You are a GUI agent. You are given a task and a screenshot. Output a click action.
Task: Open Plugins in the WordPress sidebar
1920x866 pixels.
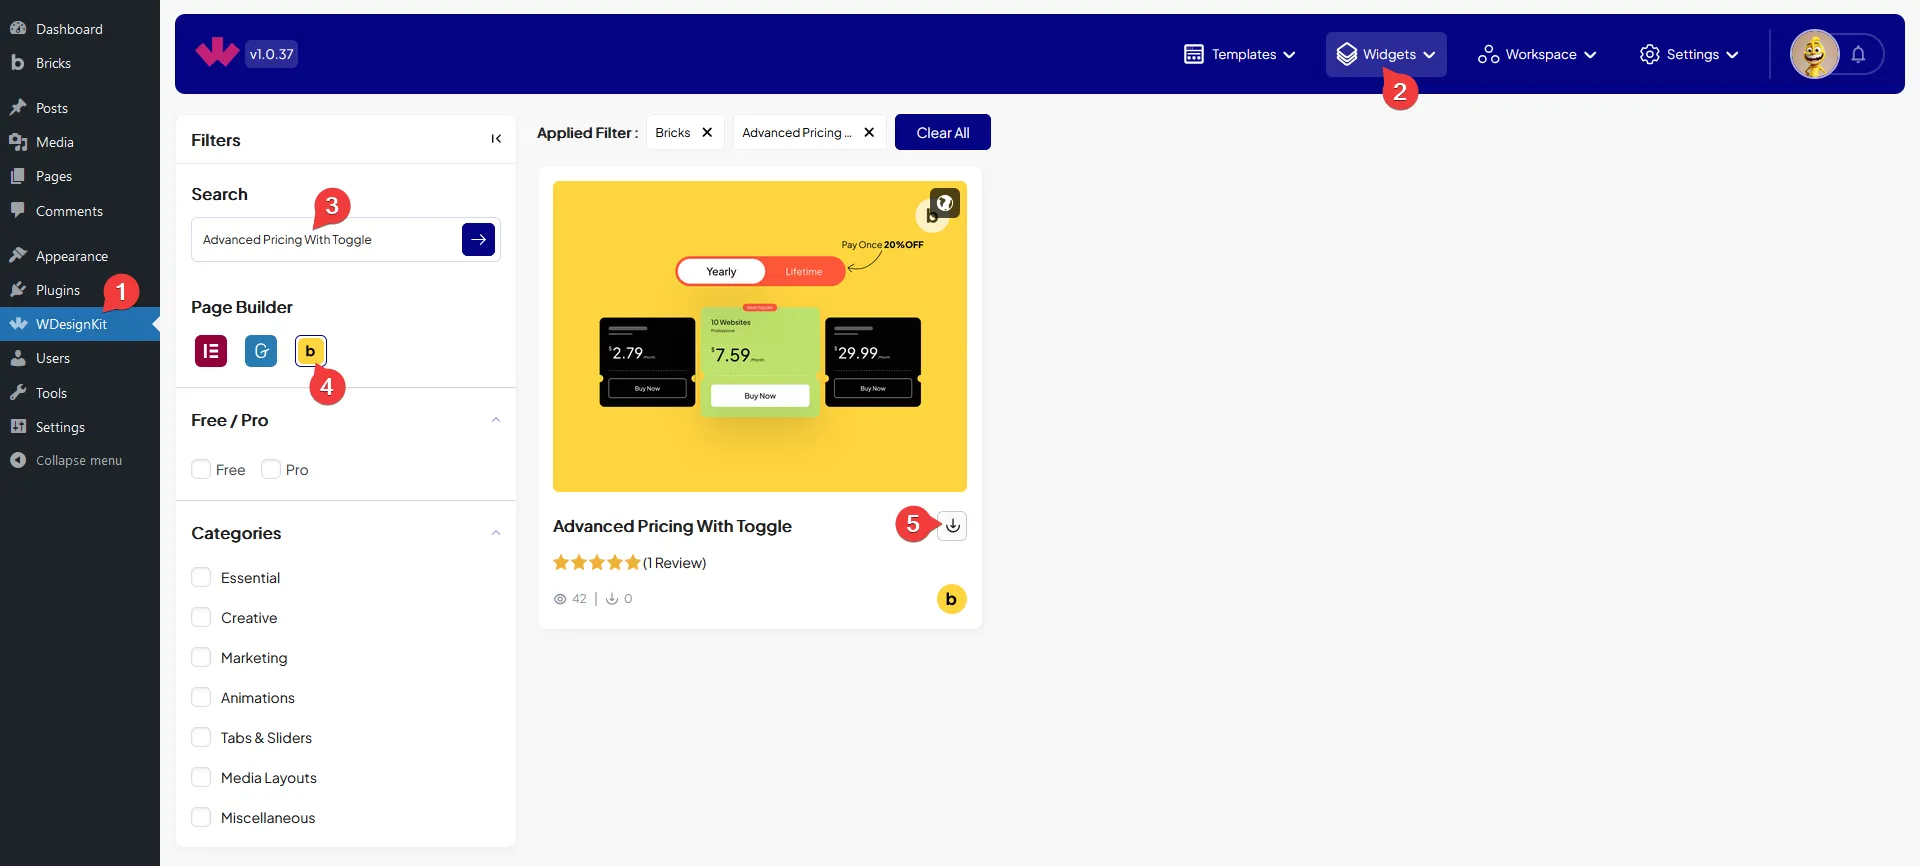click(x=58, y=290)
